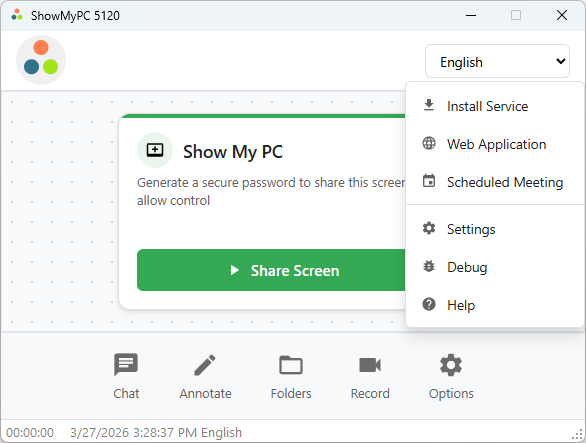Select the Annotate pencil tool
The width and height of the screenshot is (586, 443).
(x=205, y=376)
